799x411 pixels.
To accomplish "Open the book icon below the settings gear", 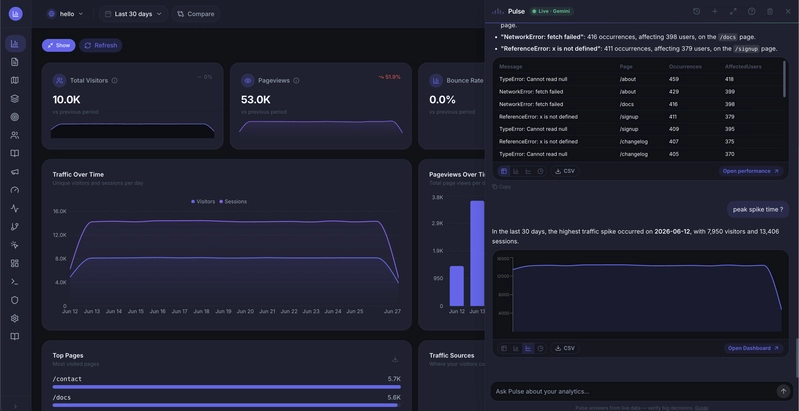I will tap(15, 337).
